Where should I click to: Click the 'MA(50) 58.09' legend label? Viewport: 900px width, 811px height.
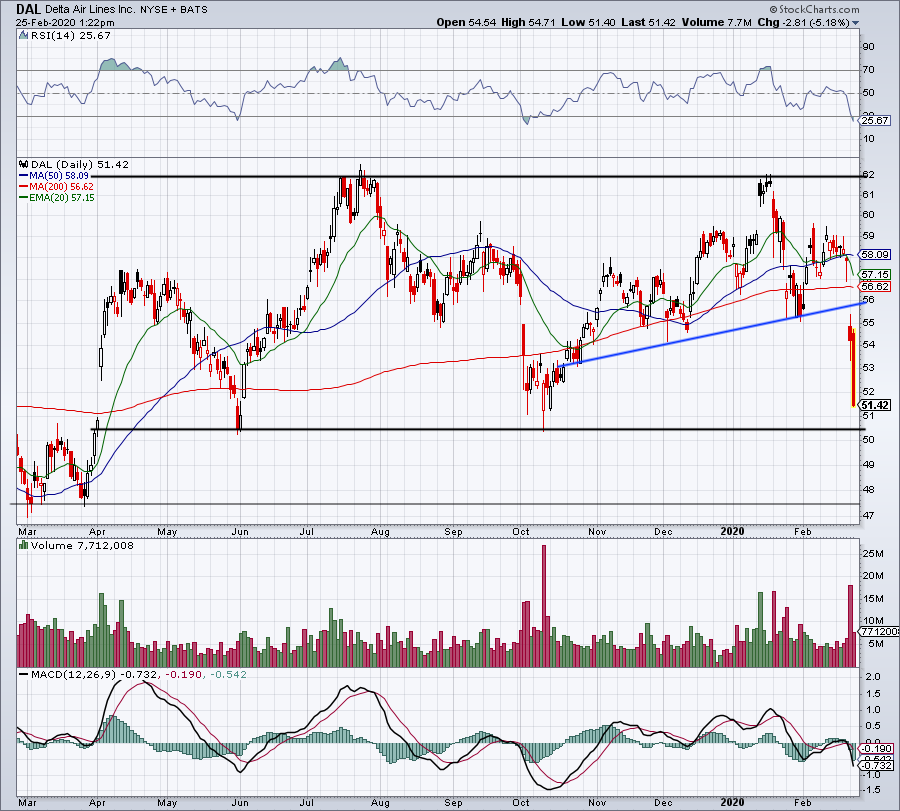[x=59, y=176]
